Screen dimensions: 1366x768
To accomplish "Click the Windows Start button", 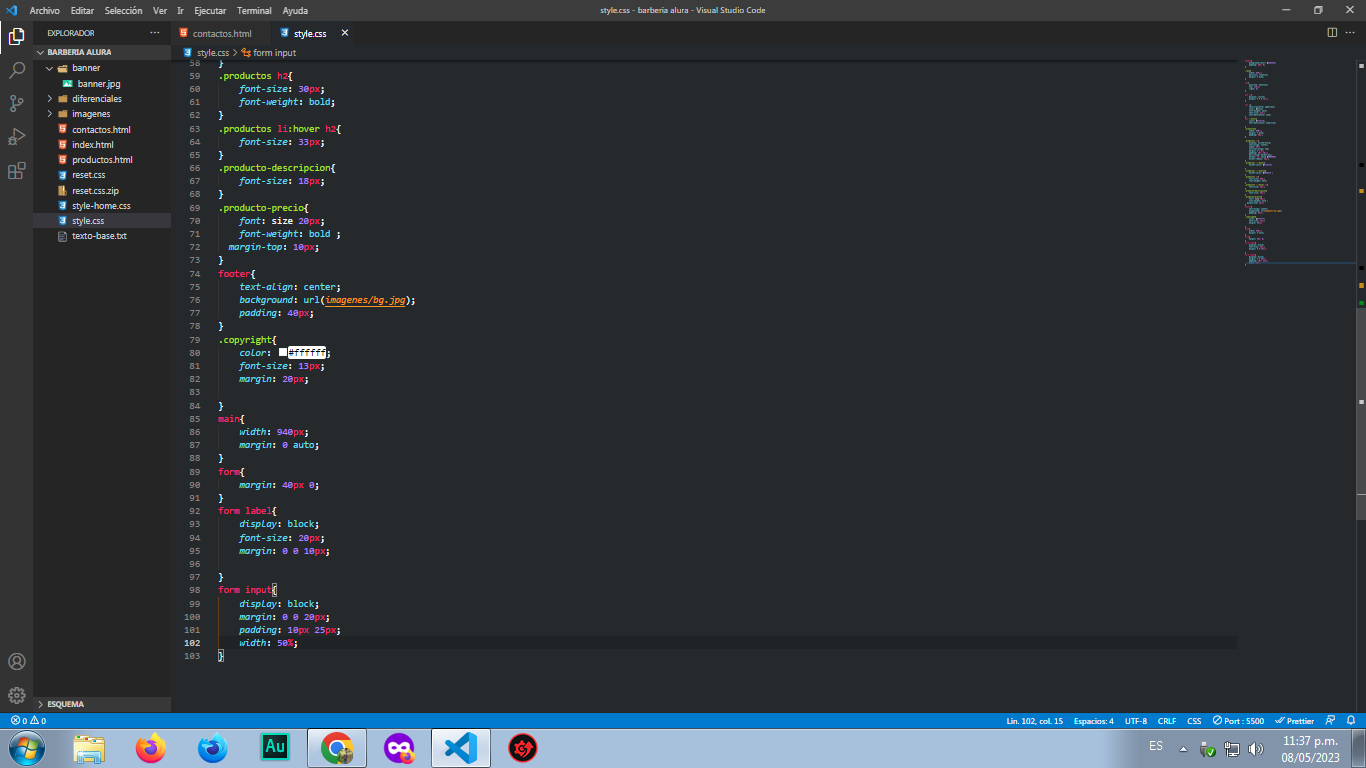I will point(26,747).
